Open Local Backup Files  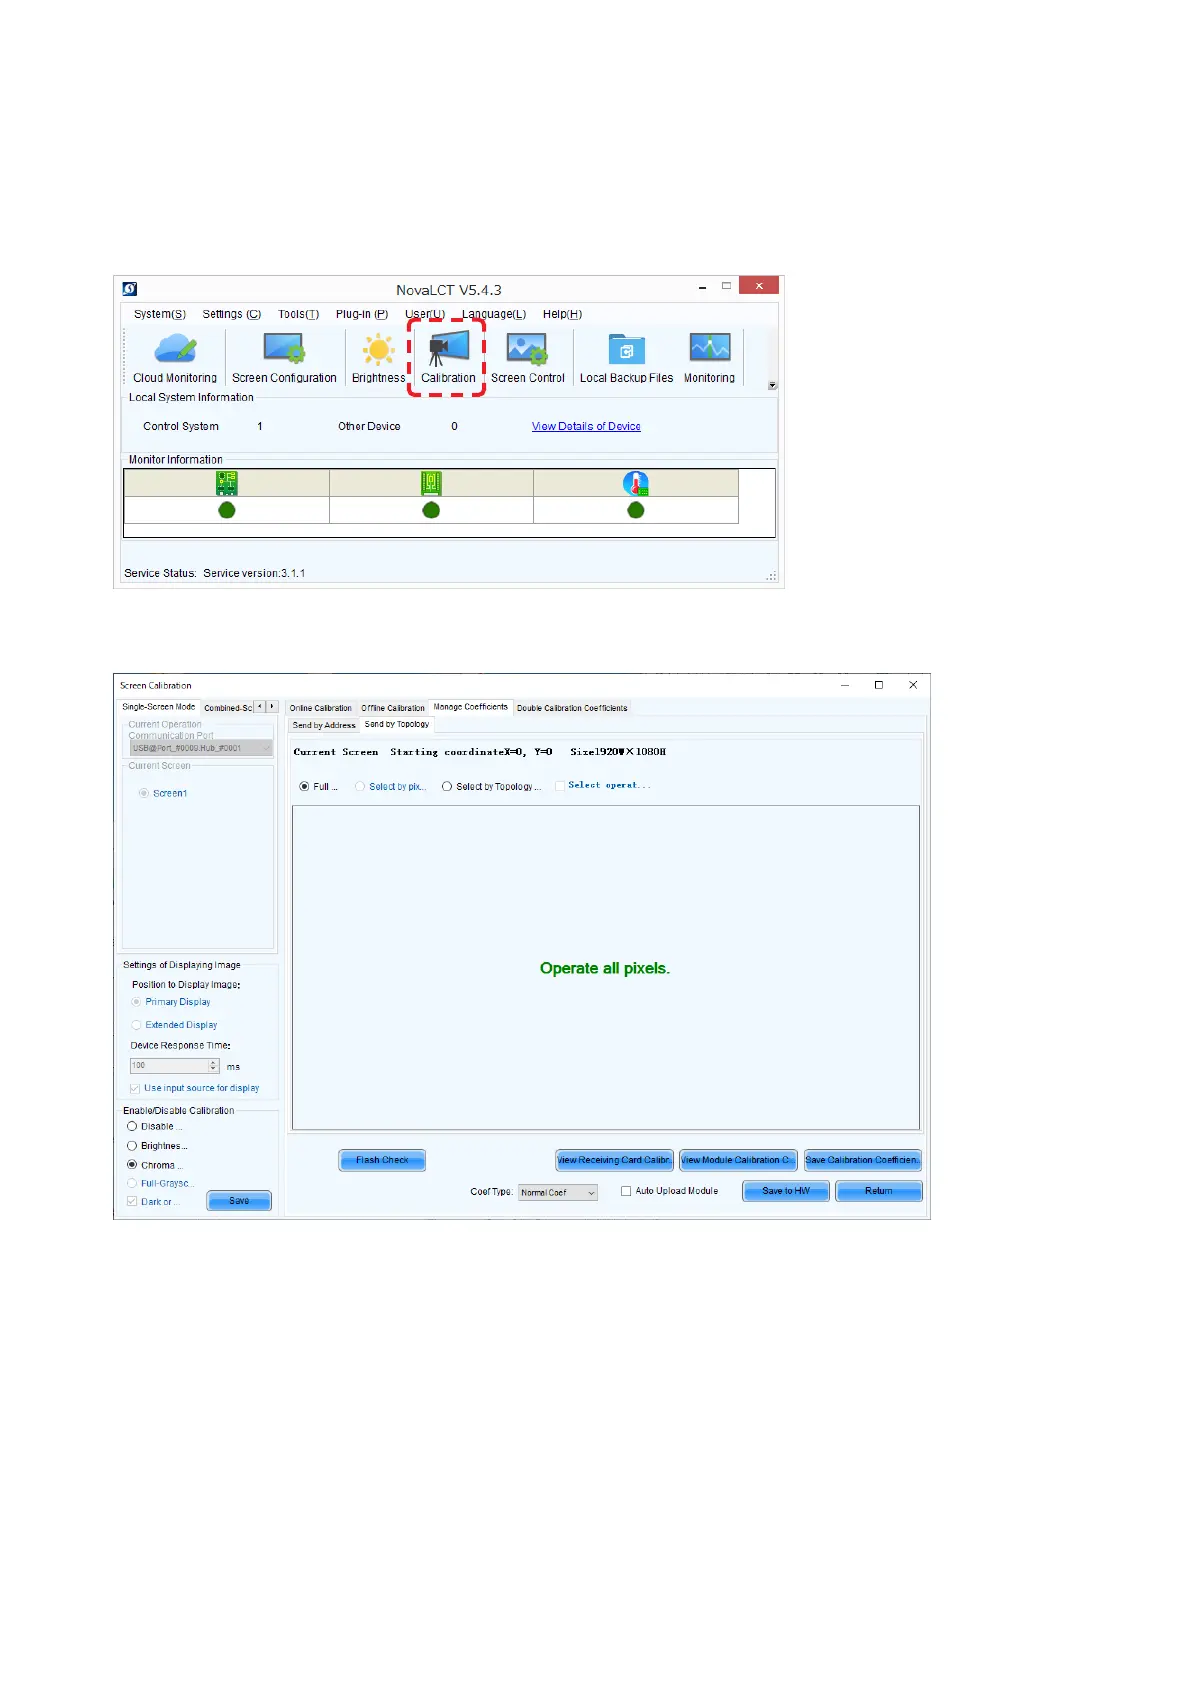[x=626, y=350]
